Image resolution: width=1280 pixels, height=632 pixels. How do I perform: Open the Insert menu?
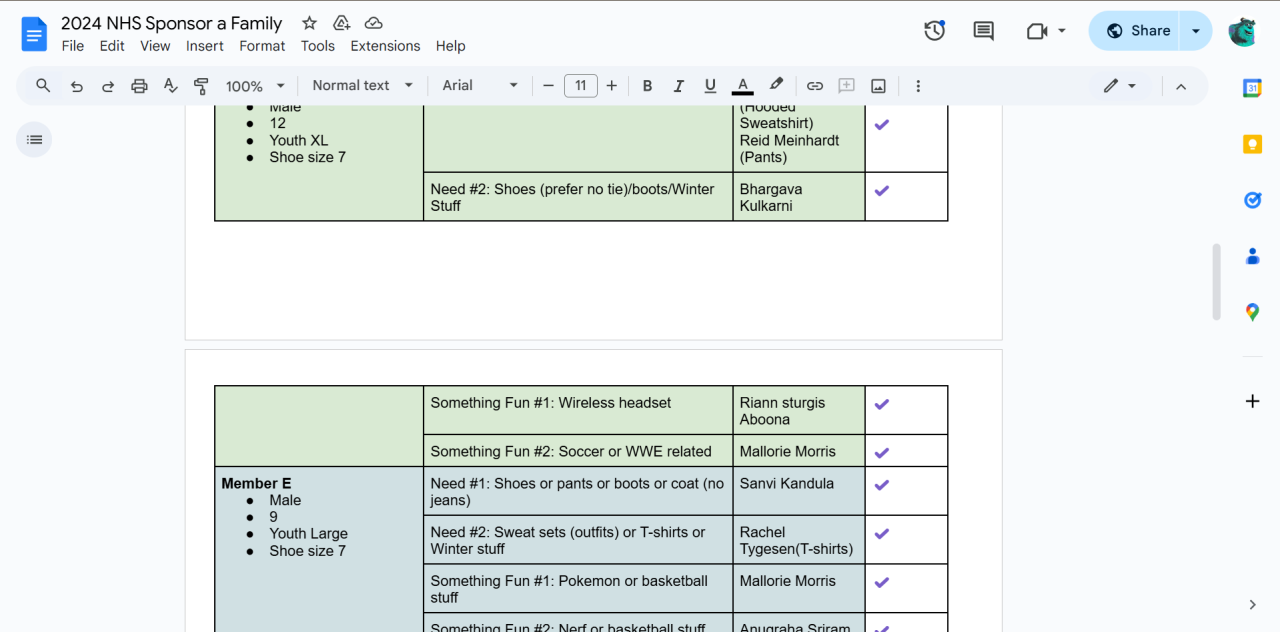point(205,46)
